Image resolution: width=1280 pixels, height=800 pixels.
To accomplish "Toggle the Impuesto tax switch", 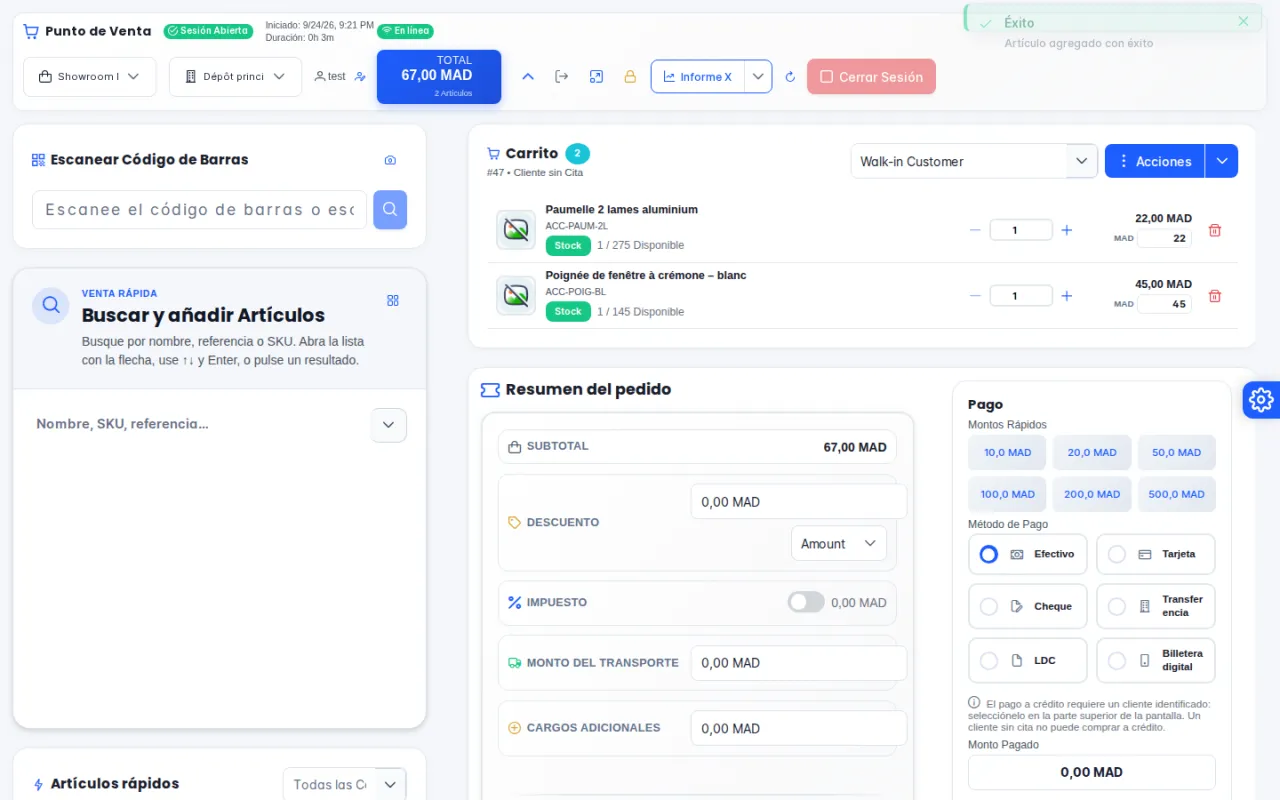I will pyautogui.click(x=806, y=602).
